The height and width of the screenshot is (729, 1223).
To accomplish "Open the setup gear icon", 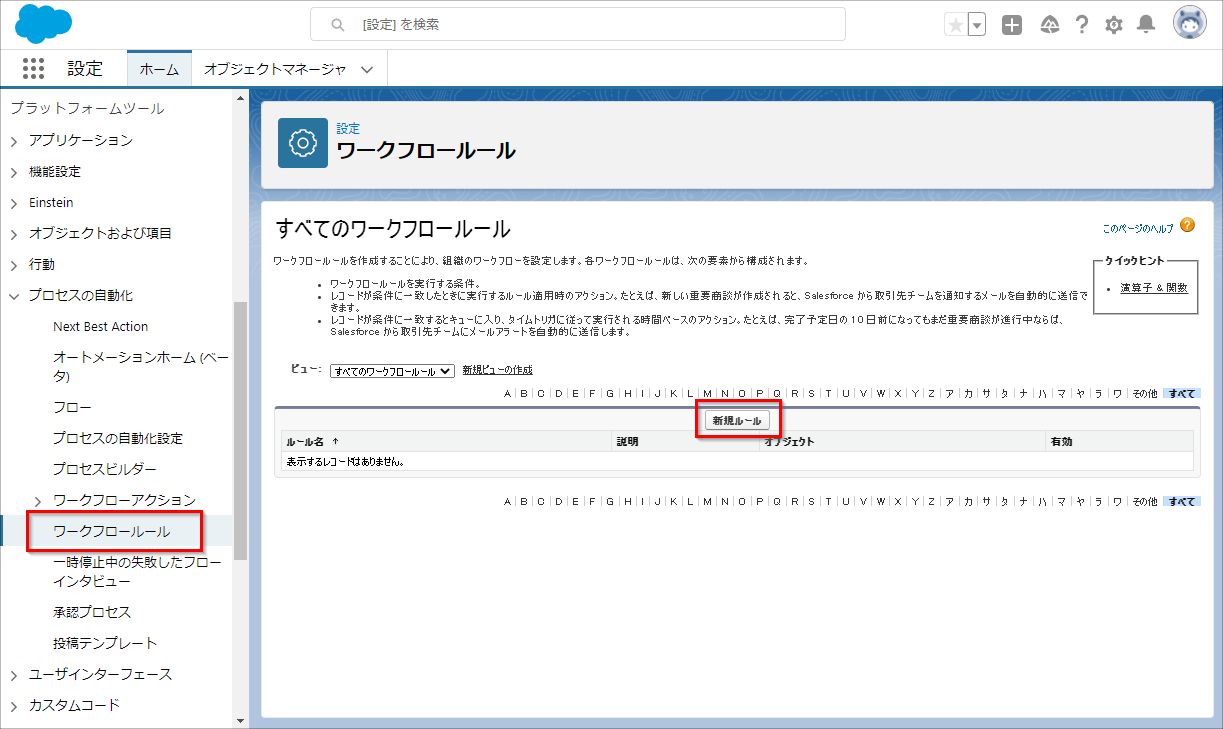I will click(1114, 25).
